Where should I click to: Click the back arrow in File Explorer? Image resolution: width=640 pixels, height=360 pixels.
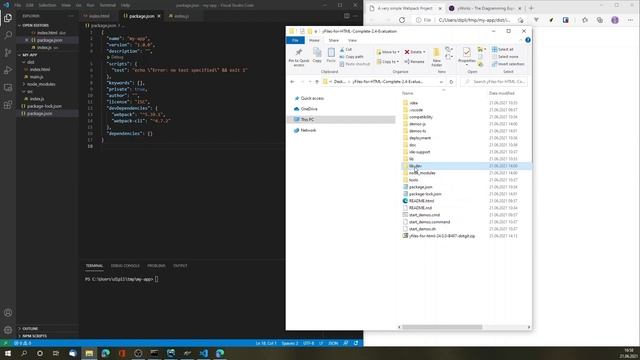pyautogui.click(x=292, y=82)
